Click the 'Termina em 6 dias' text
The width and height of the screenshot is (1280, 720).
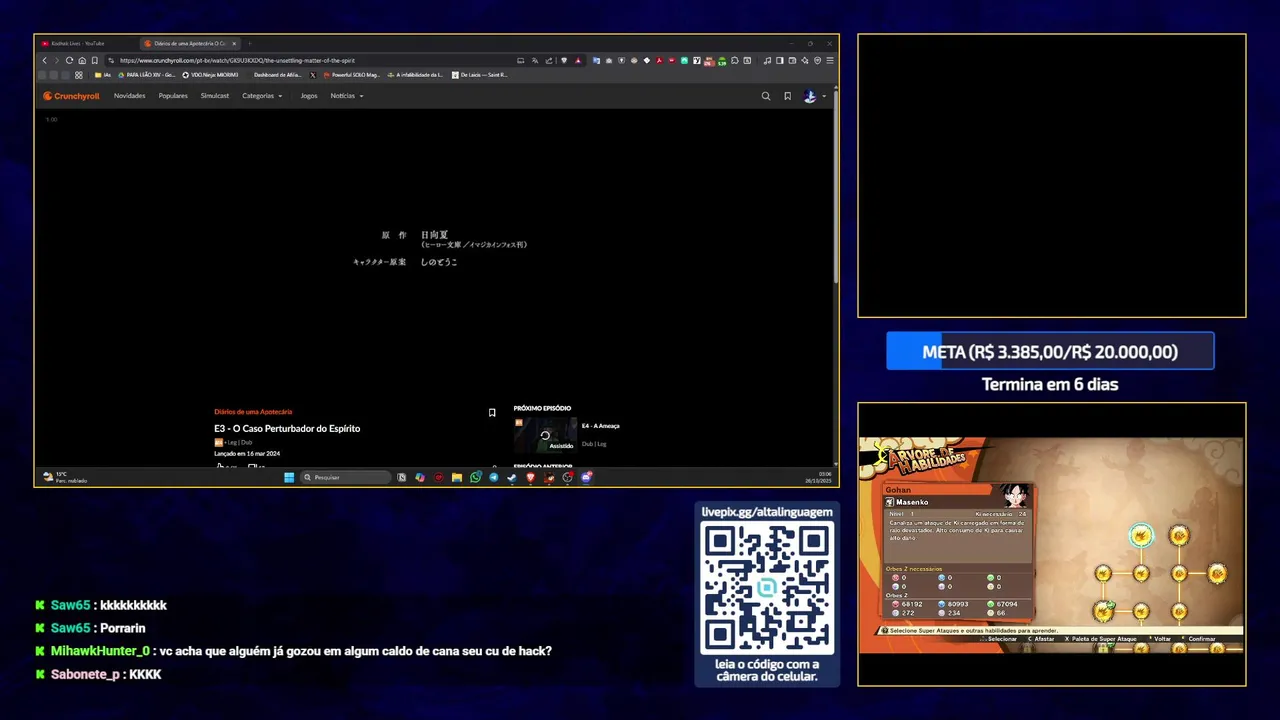pos(1050,384)
